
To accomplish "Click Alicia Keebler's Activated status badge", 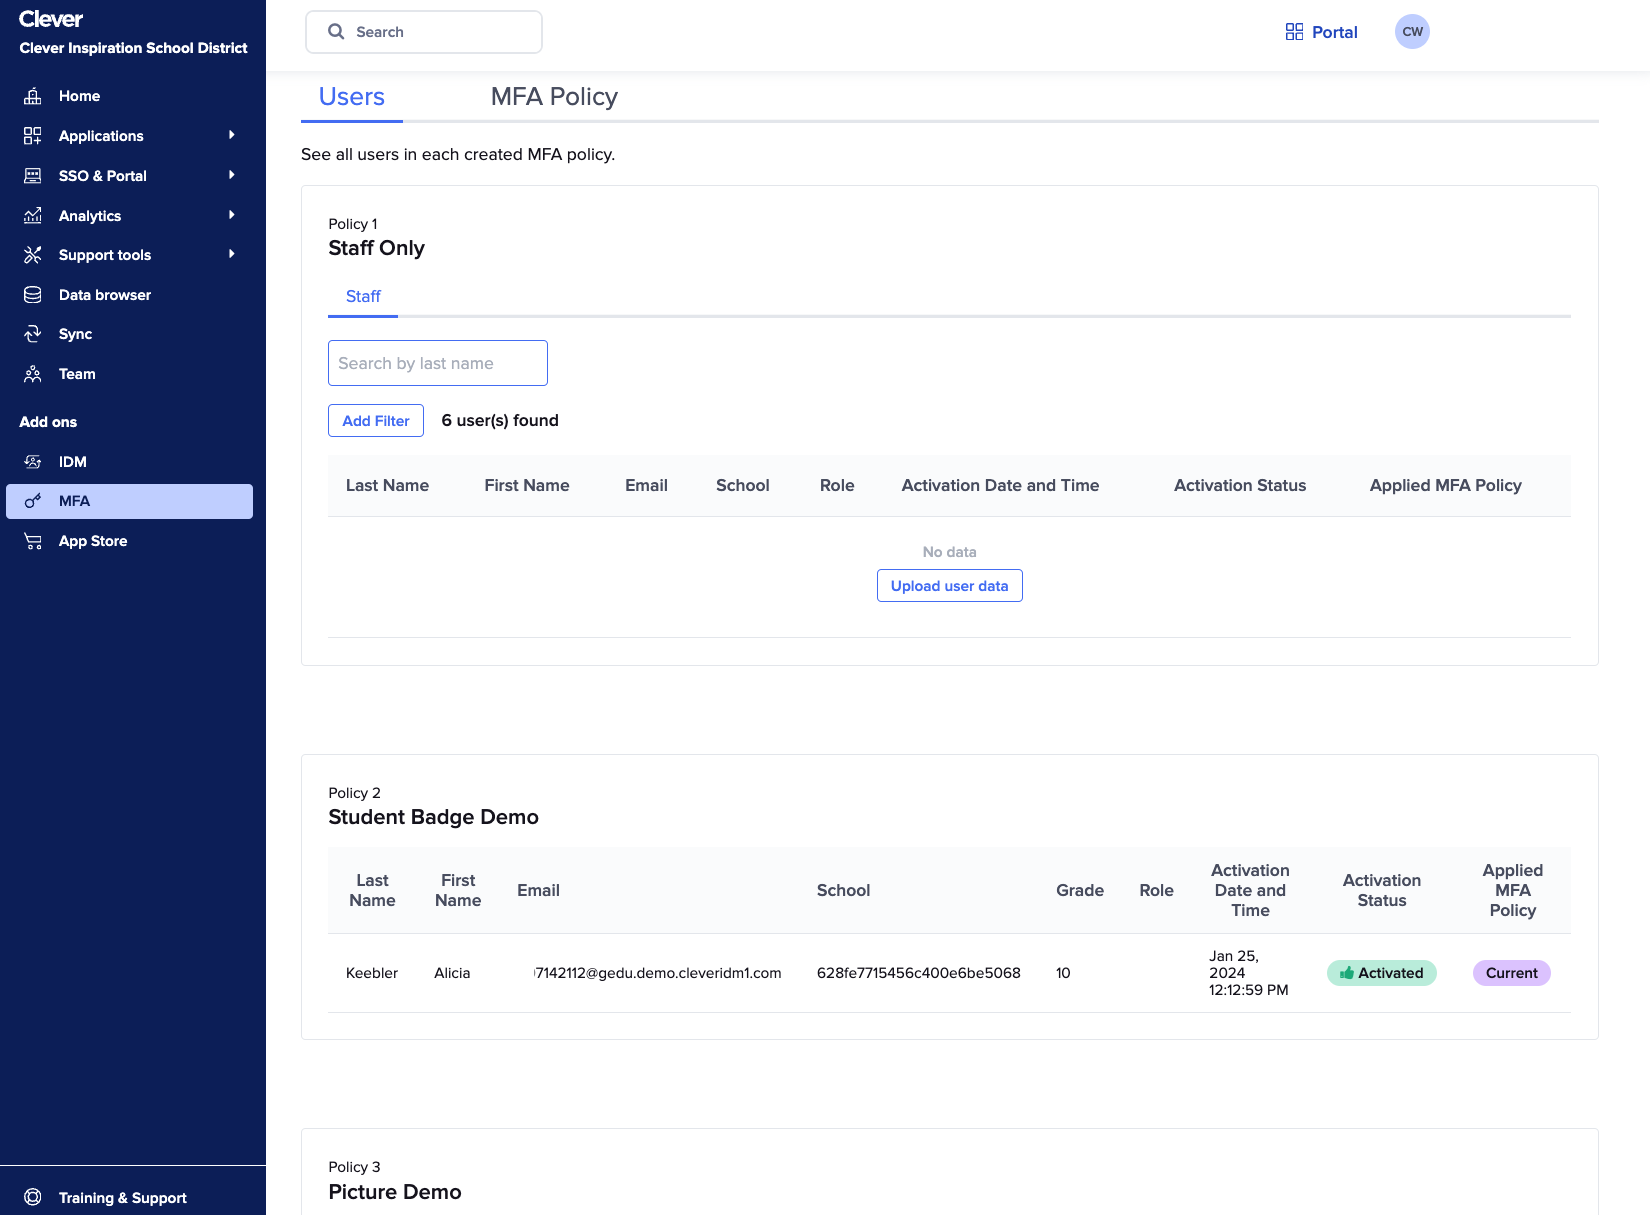I will coord(1381,972).
